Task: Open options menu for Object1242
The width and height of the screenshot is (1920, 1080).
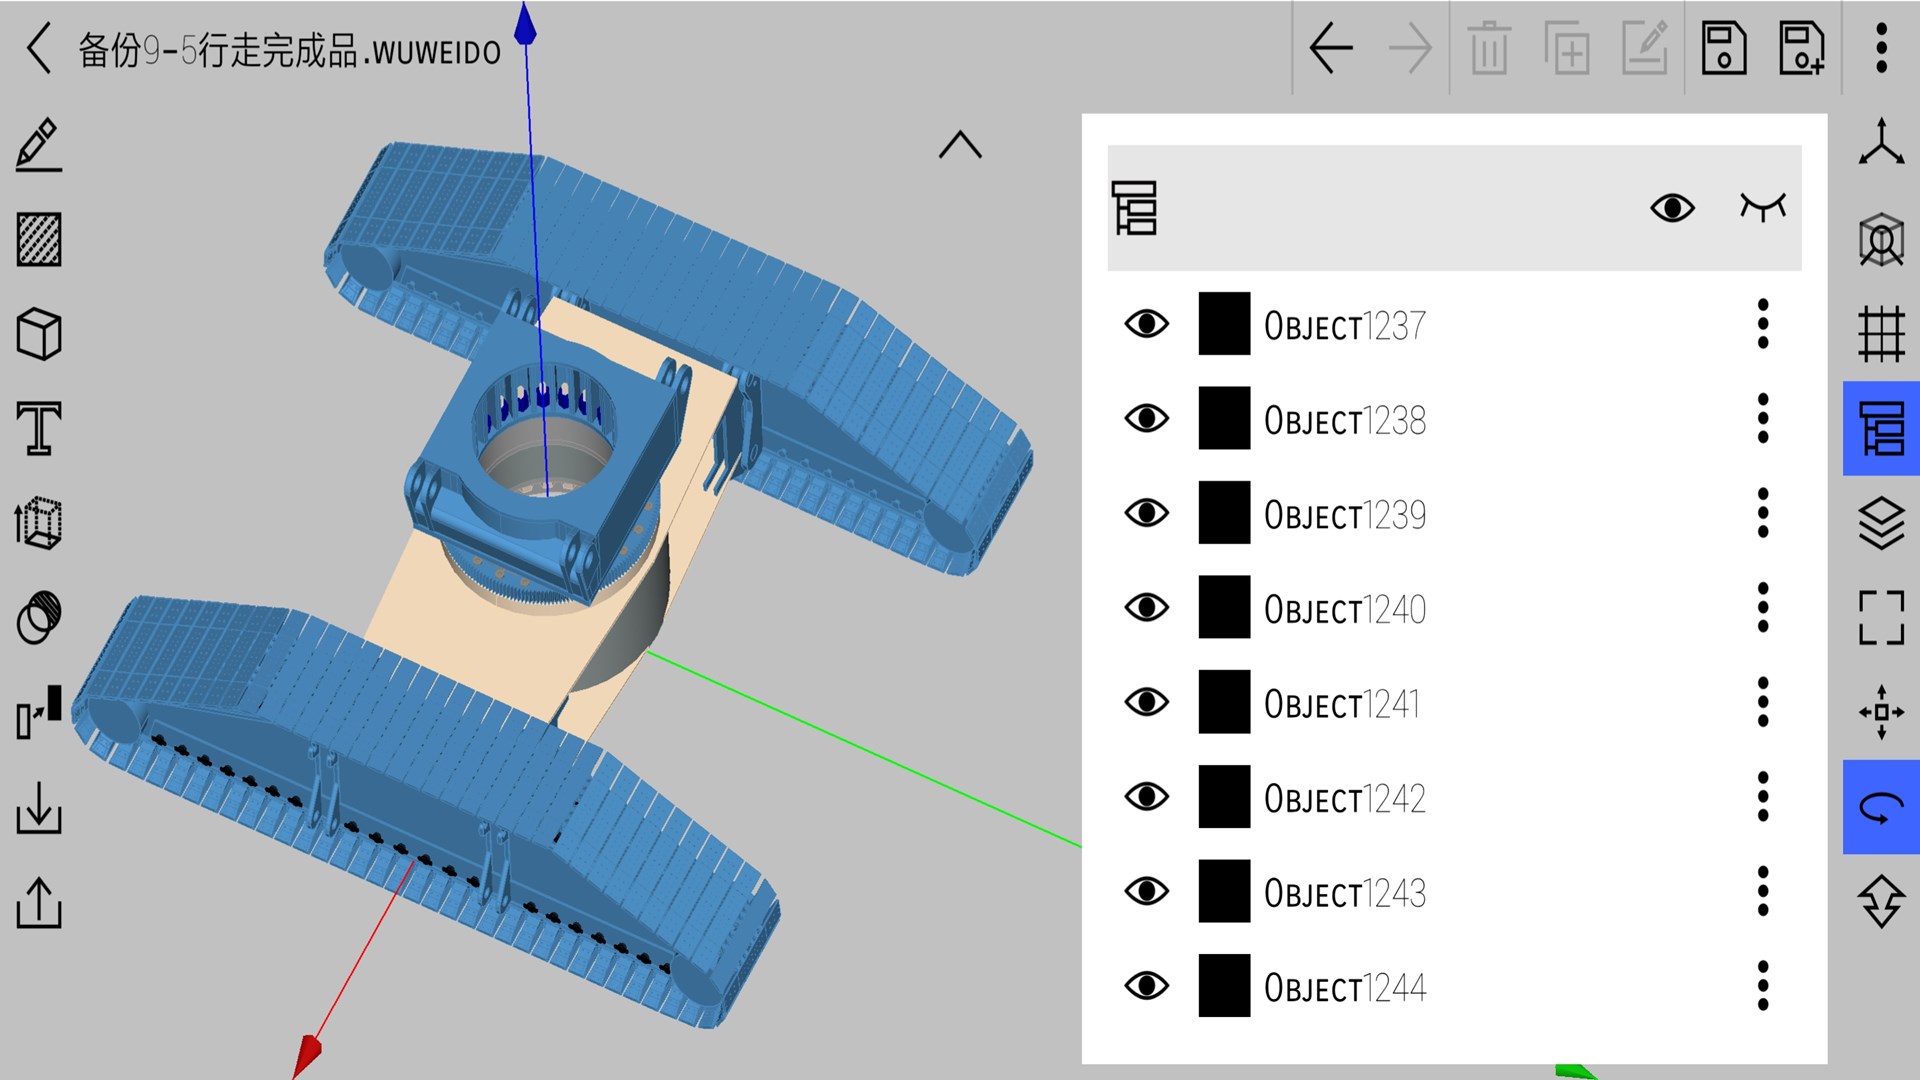Action: point(1763,797)
